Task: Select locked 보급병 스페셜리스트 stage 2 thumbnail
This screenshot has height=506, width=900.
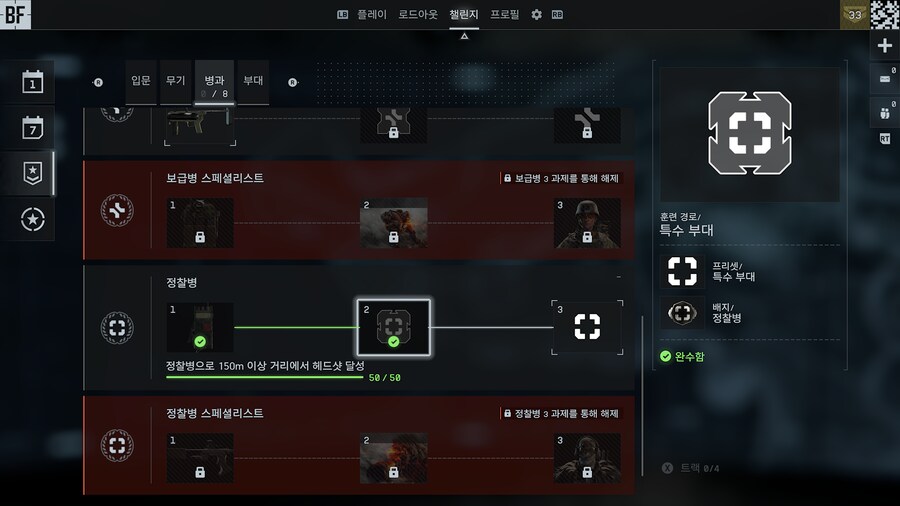Action: (394, 223)
